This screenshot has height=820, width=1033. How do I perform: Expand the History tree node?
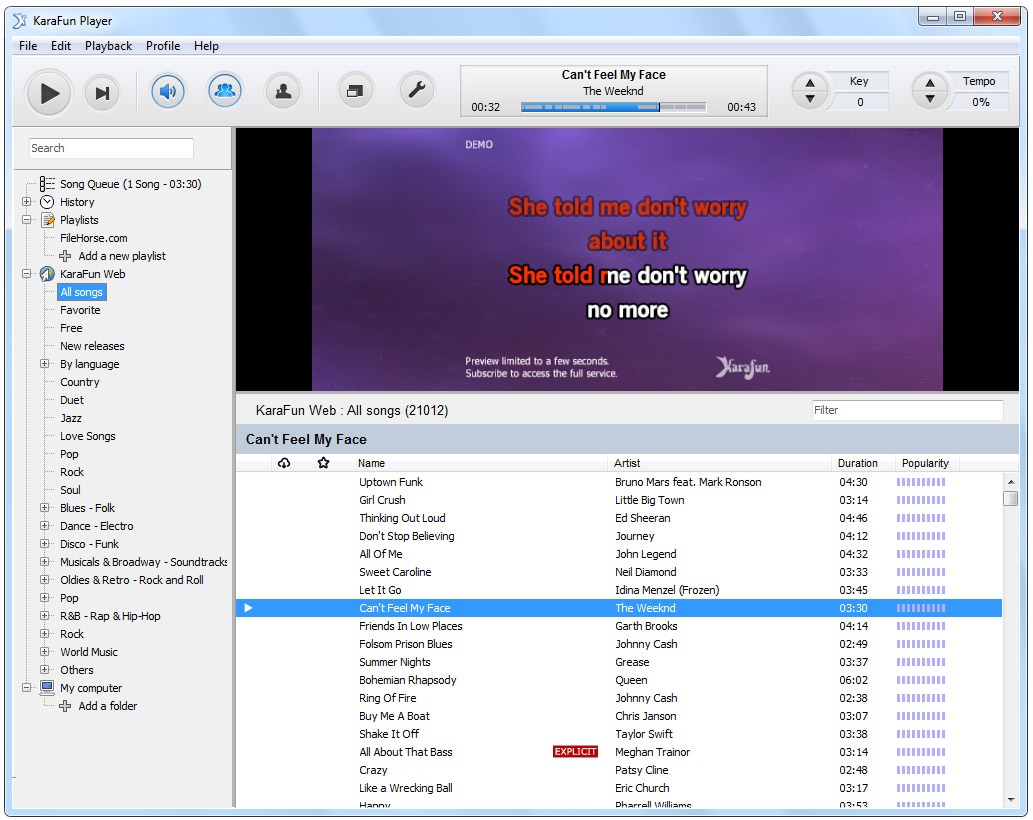[27, 202]
